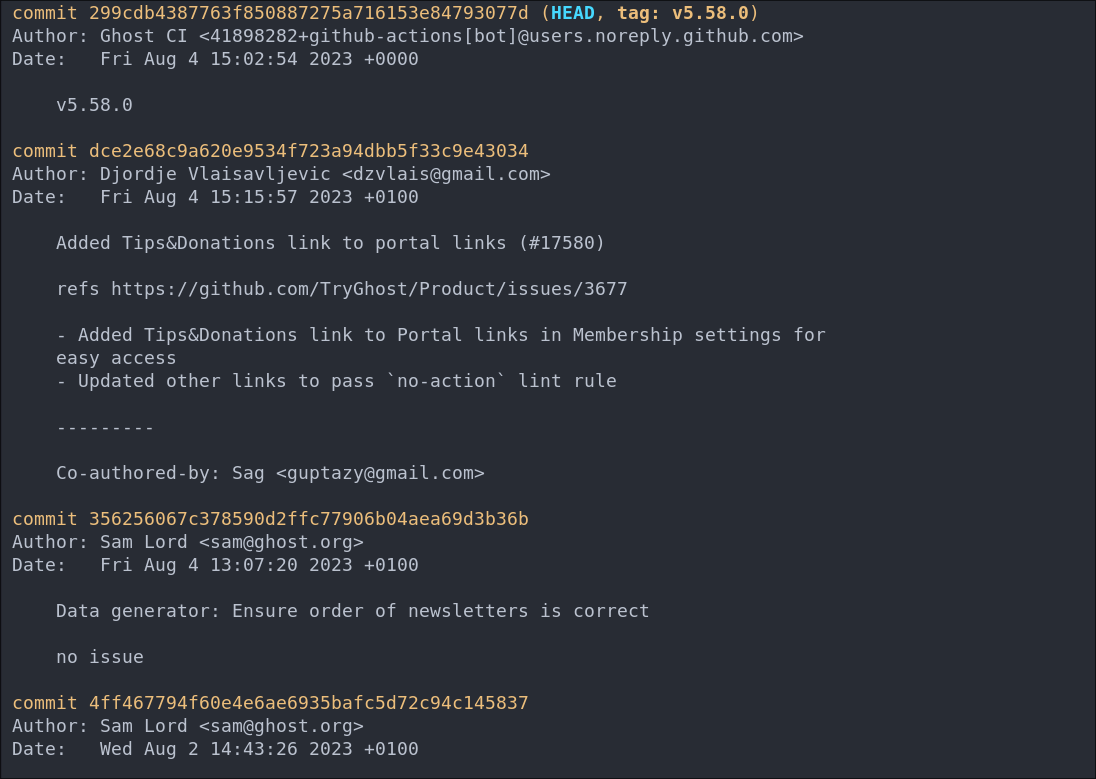Click the v5.58.0 commit message text
Image resolution: width=1096 pixels, height=779 pixels.
pos(94,106)
